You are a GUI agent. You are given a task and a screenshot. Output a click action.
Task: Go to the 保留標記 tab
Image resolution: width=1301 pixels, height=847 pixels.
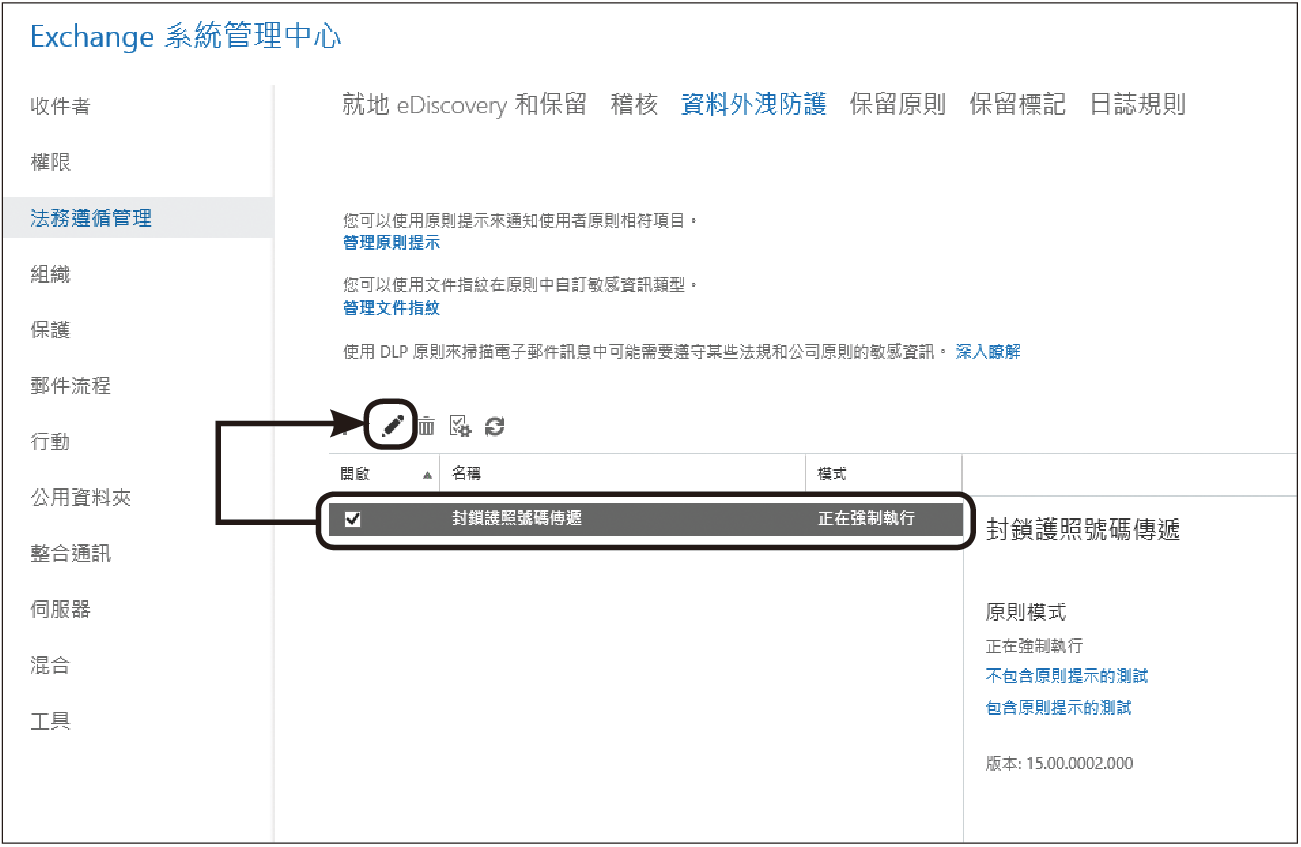point(1017,104)
